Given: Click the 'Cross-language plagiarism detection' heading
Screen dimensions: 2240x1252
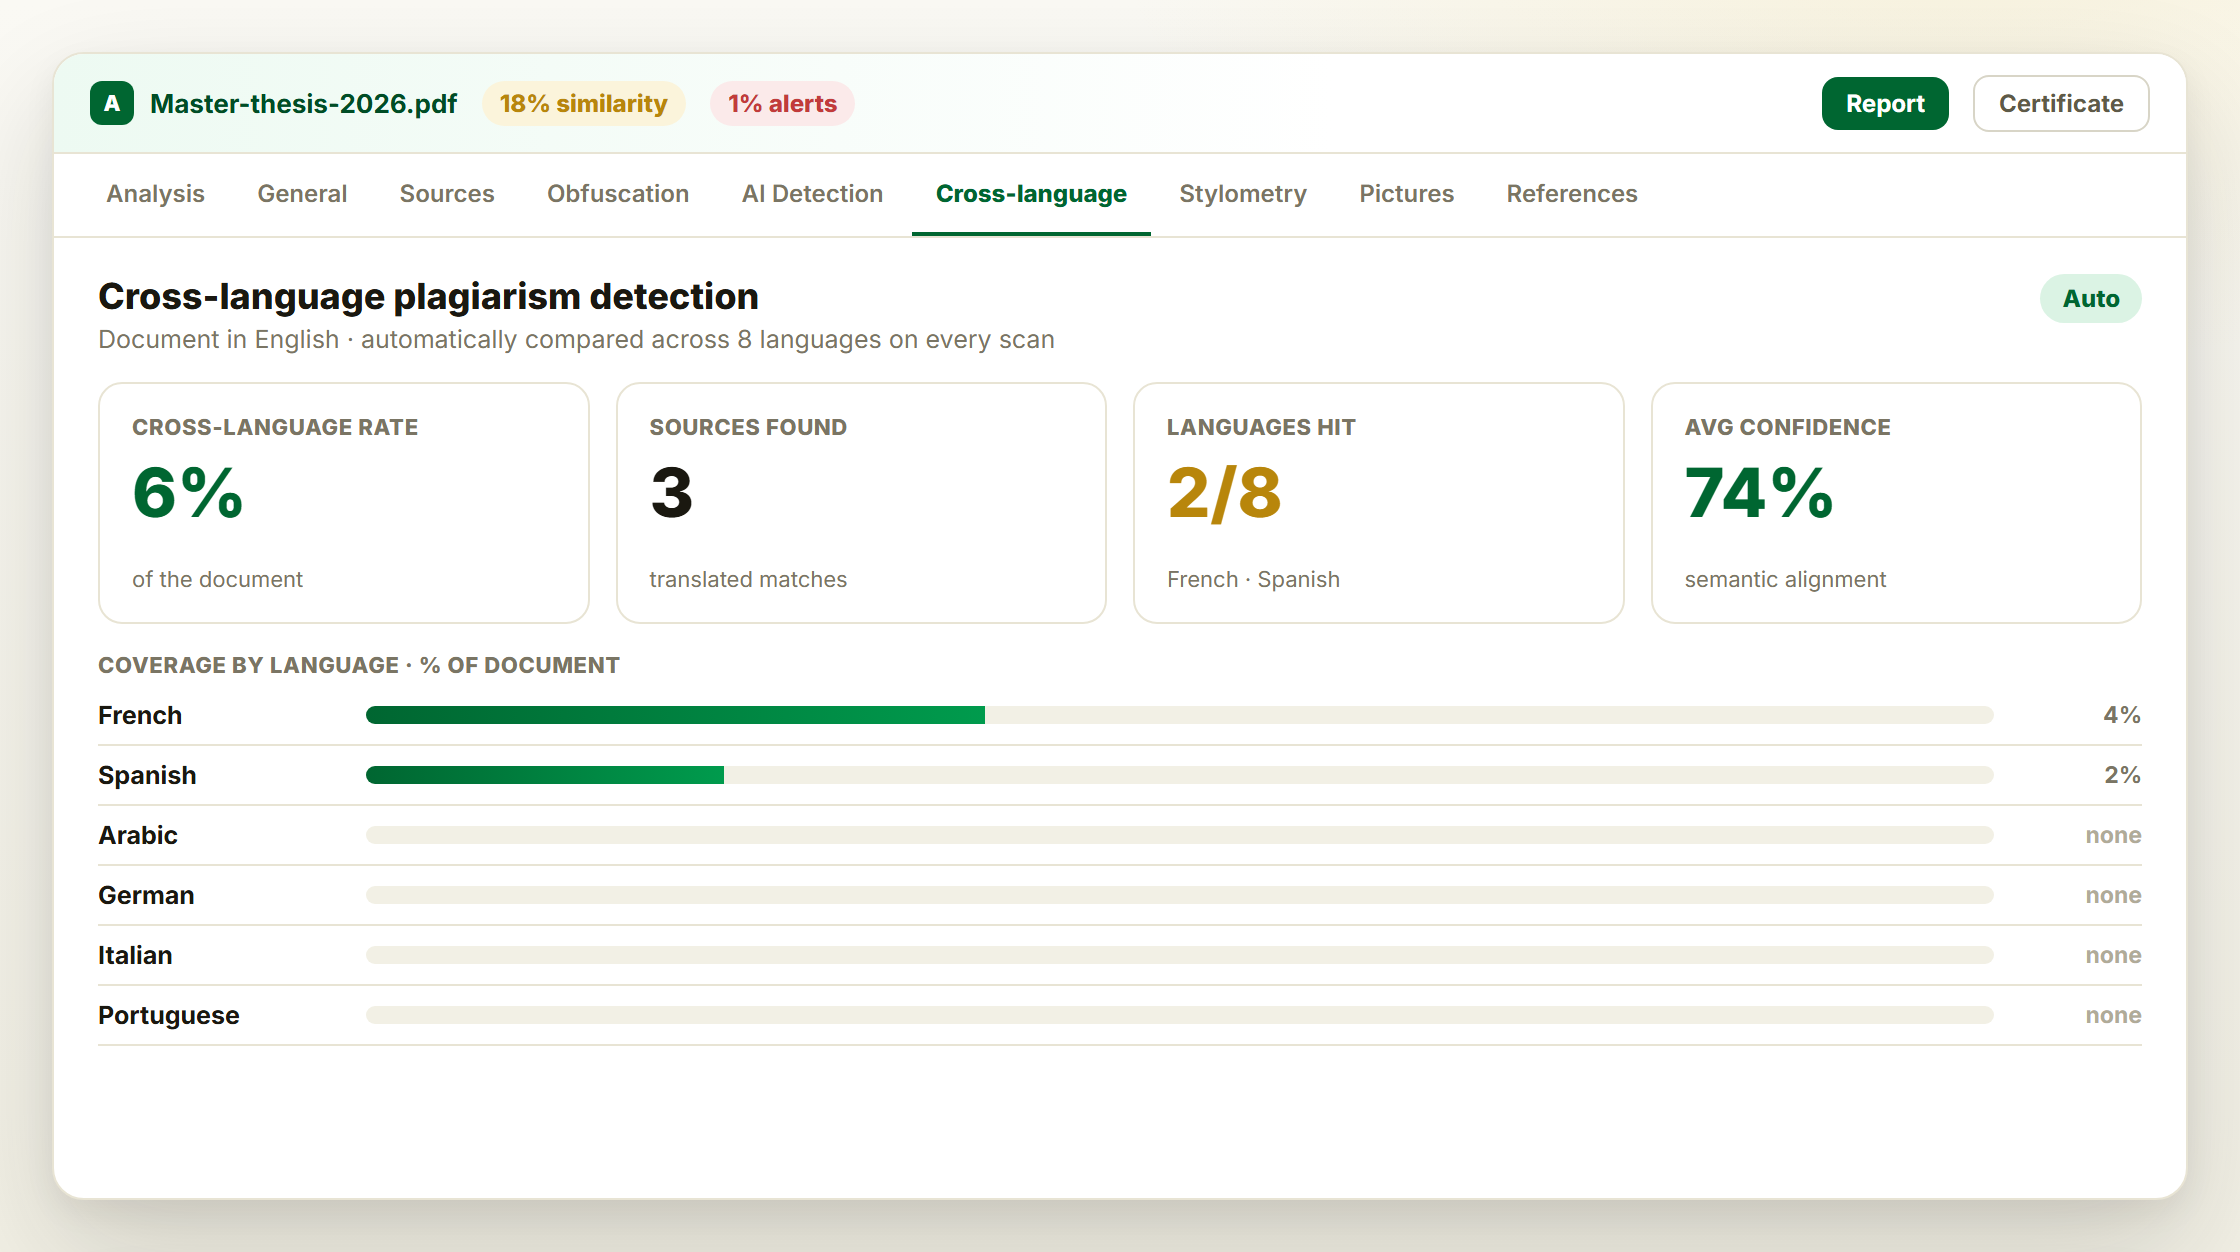Looking at the screenshot, I should 428,297.
